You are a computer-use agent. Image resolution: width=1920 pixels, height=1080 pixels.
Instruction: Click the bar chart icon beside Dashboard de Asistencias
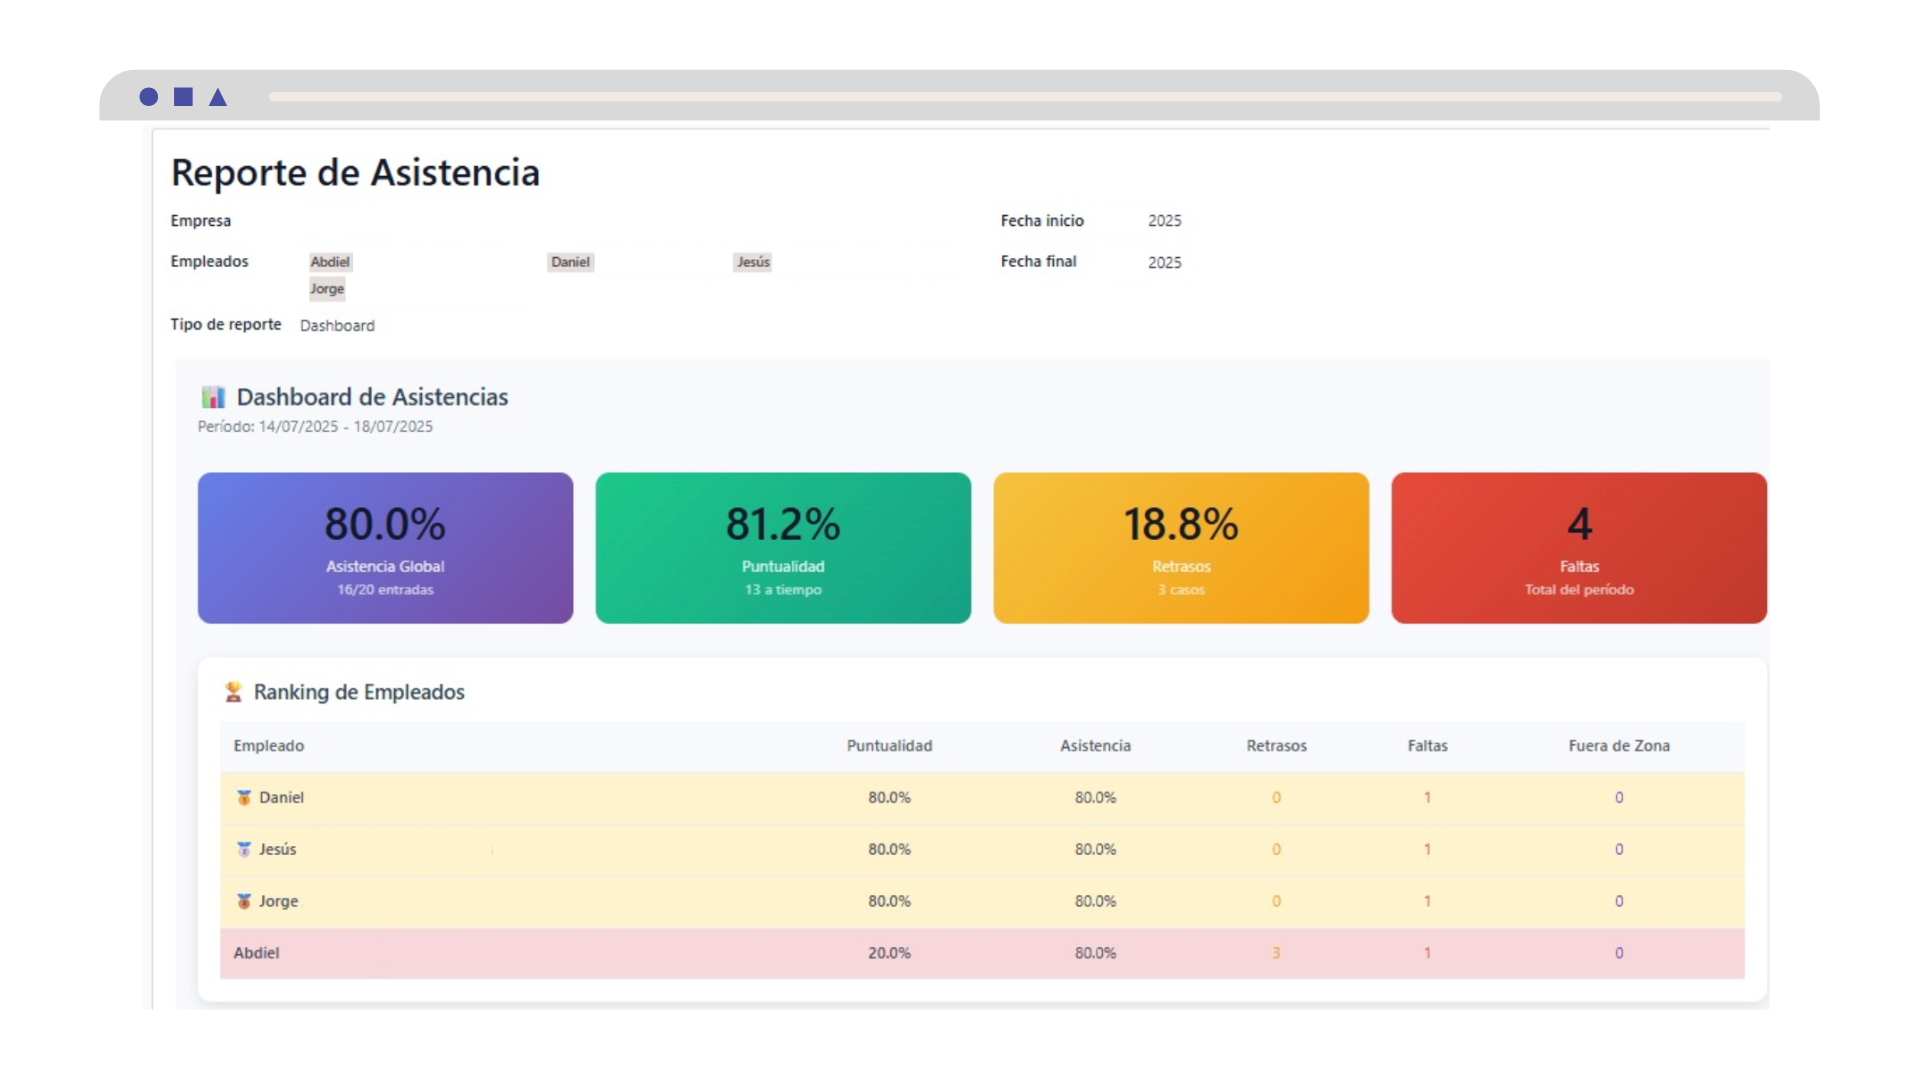[x=213, y=396]
